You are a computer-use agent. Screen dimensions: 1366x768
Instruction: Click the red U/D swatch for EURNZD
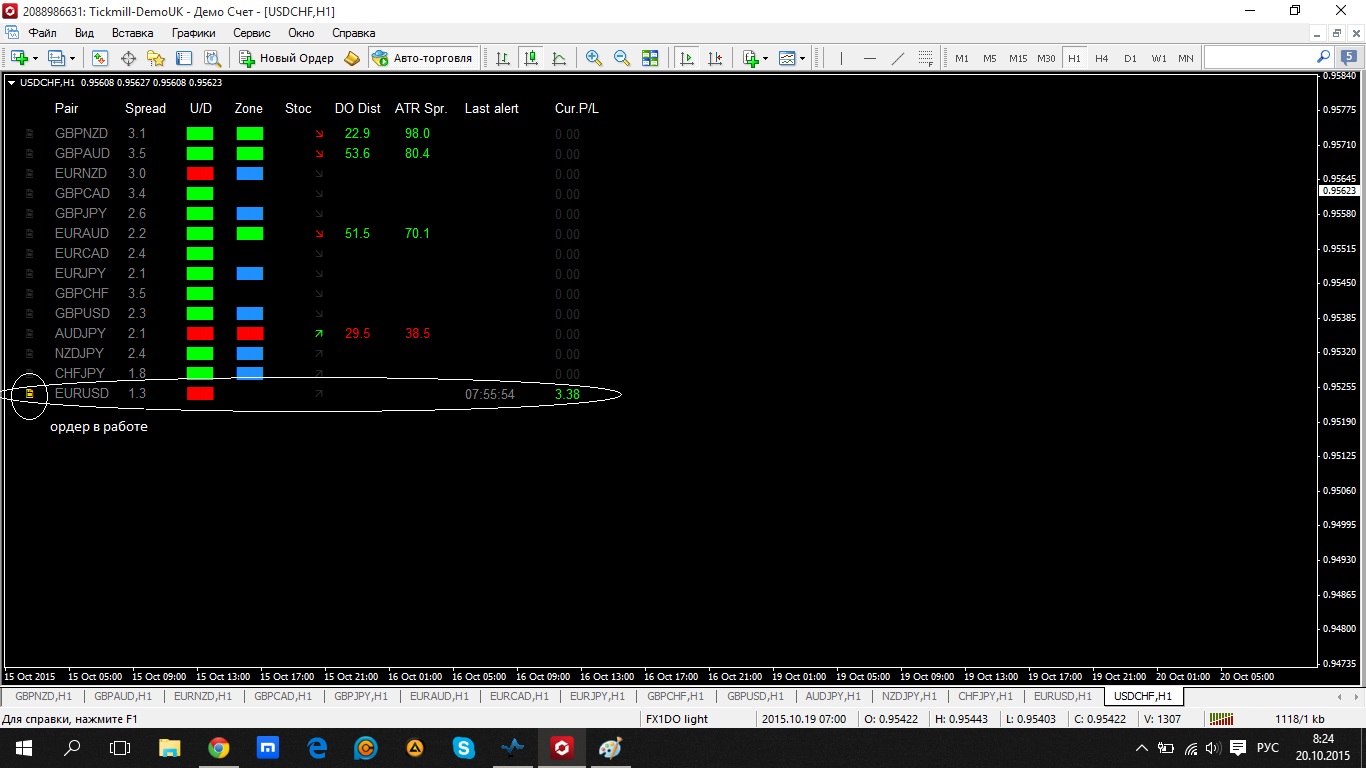pyautogui.click(x=200, y=173)
